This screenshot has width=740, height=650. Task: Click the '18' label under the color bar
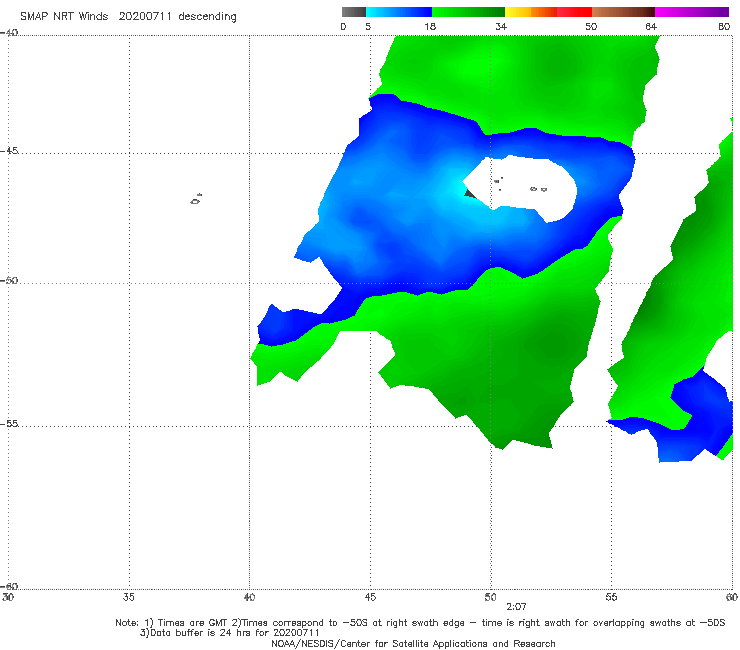(x=430, y=26)
